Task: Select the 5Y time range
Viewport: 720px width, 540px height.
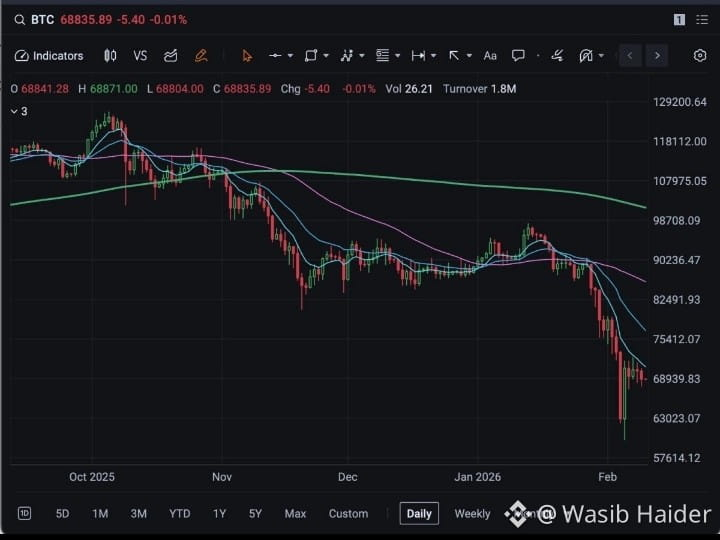Action: pyautogui.click(x=255, y=513)
